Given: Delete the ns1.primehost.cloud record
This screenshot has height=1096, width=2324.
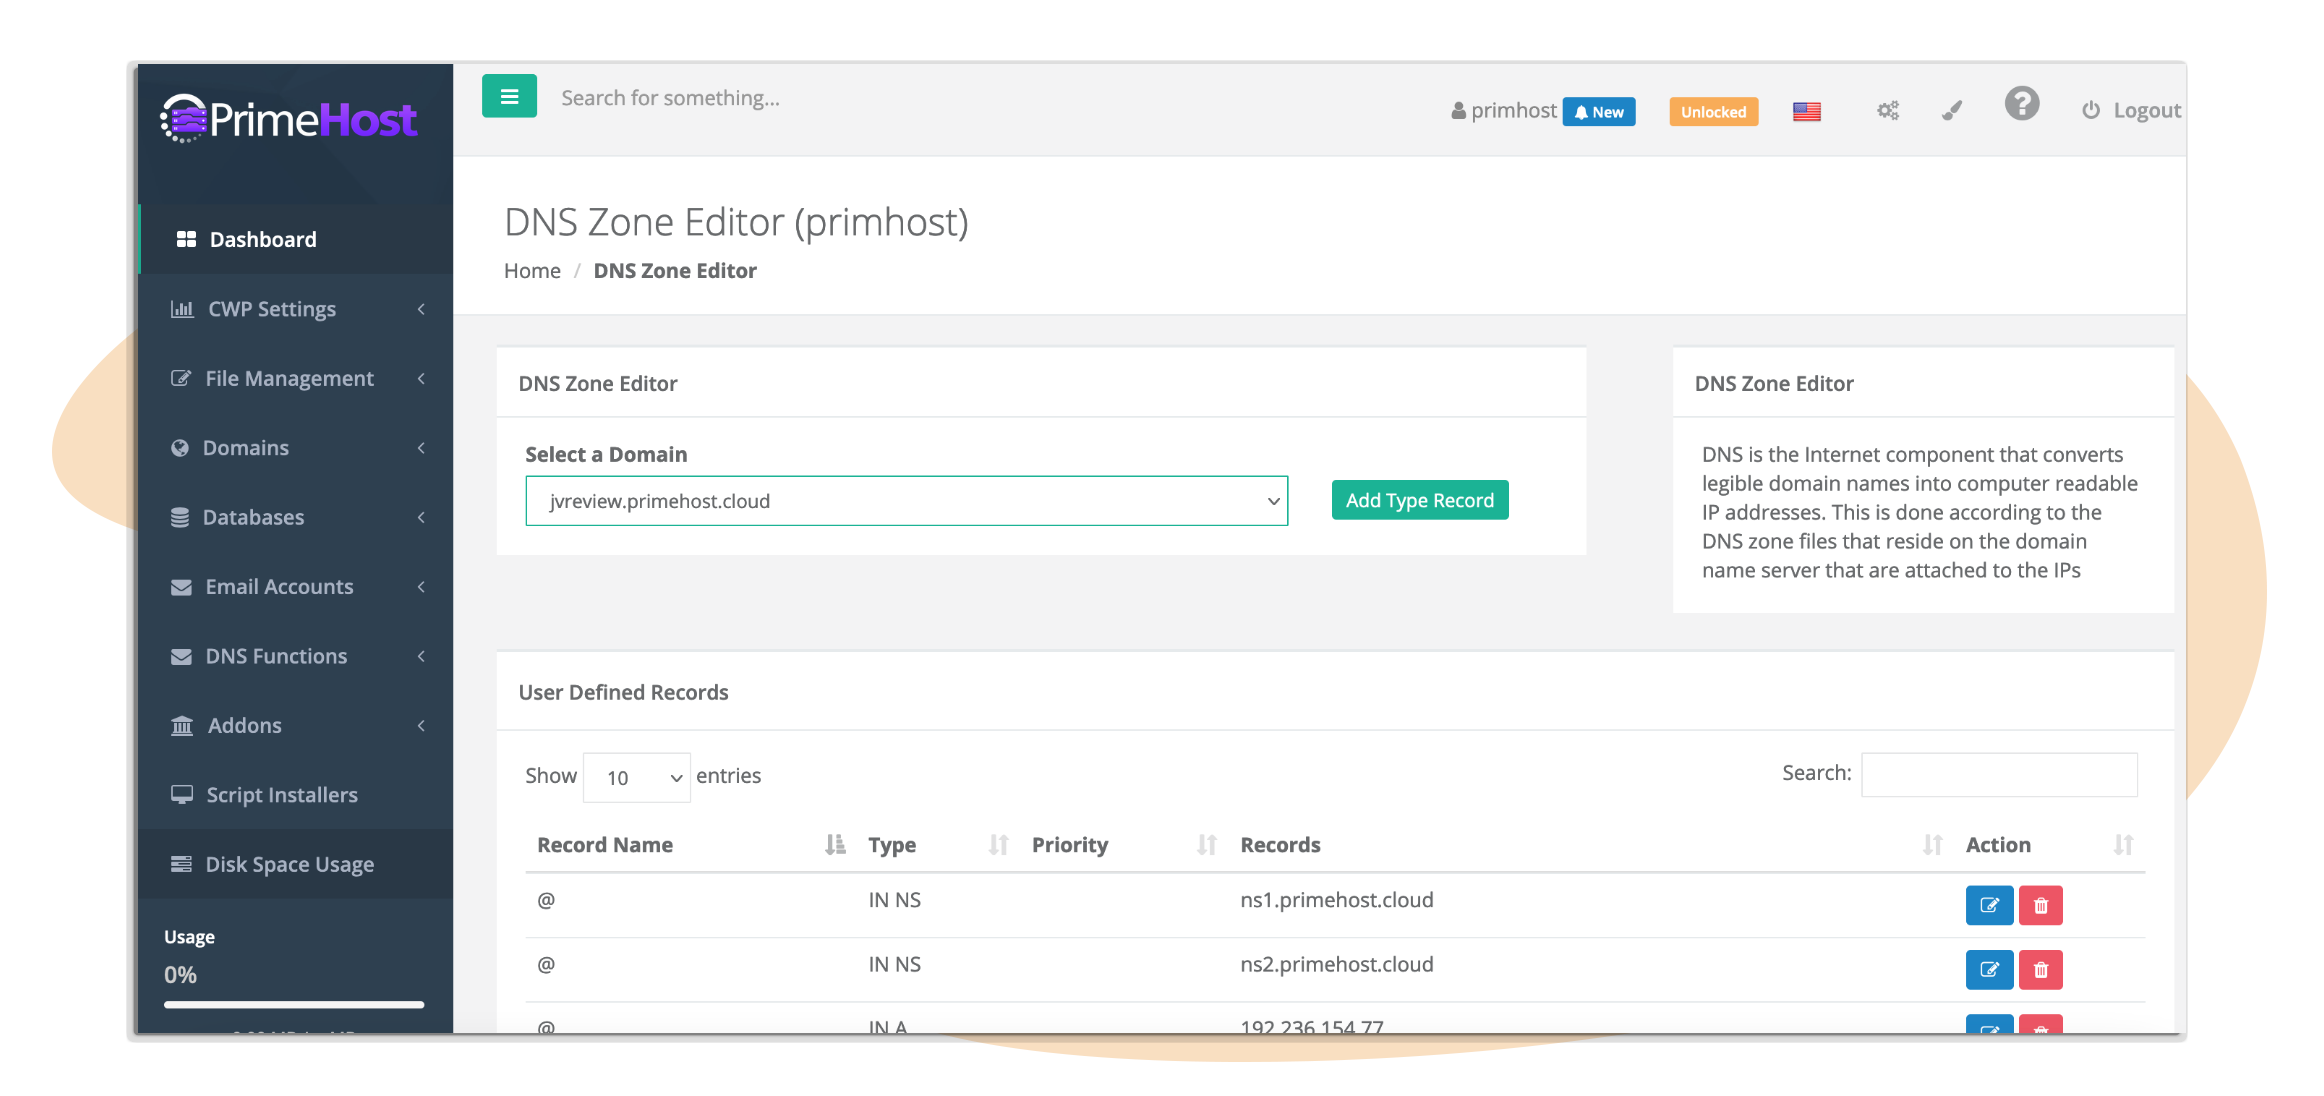Looking at the screenshot, I should 2040,905.
